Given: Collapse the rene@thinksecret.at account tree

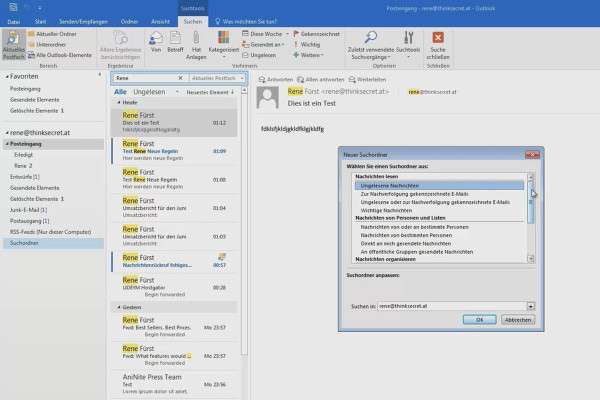Looking at the screenshot, I should click(7, 133).
